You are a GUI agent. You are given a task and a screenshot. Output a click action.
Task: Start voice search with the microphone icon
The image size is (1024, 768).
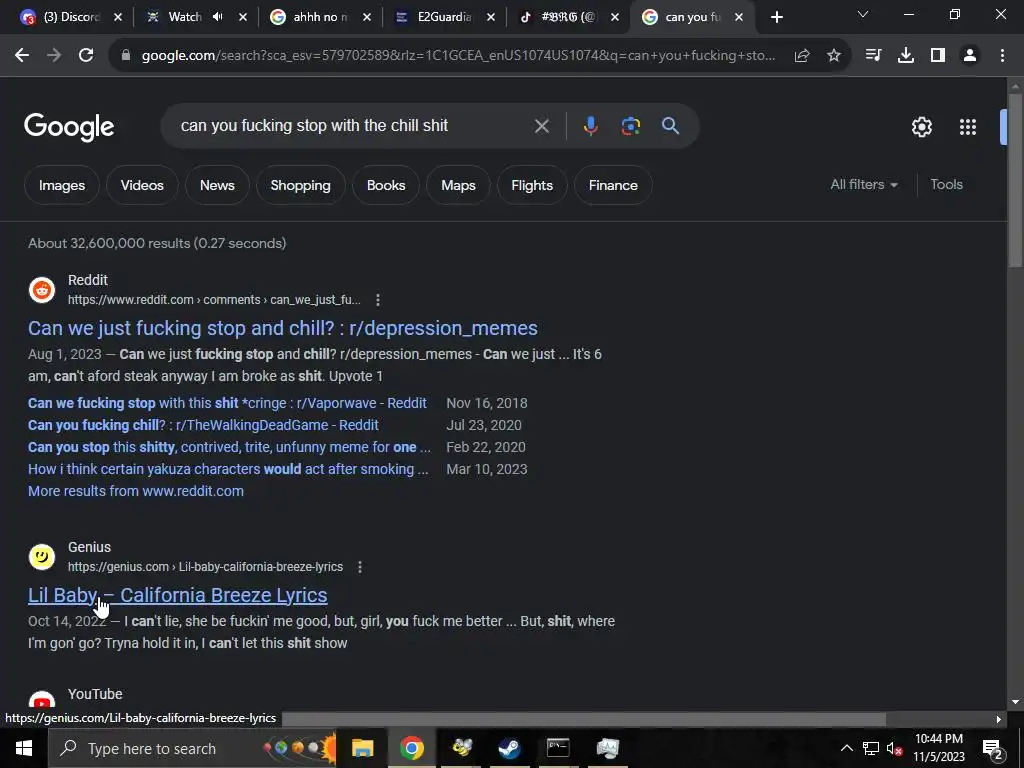[590, 126]
